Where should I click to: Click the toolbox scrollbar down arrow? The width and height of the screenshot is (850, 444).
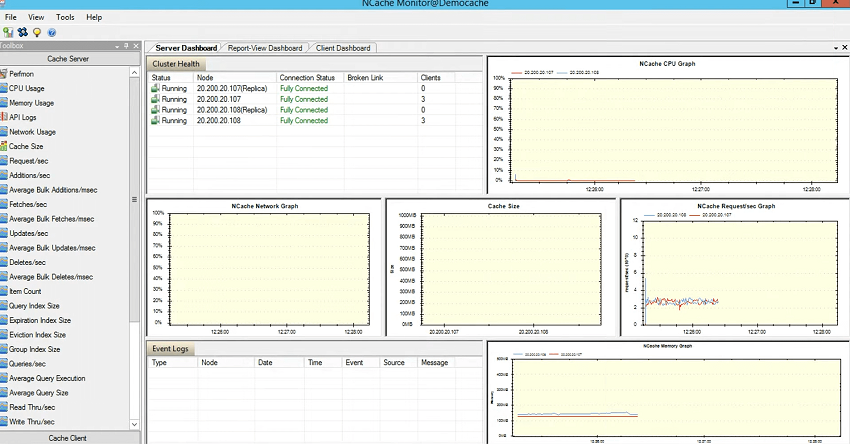pos(134,424)
